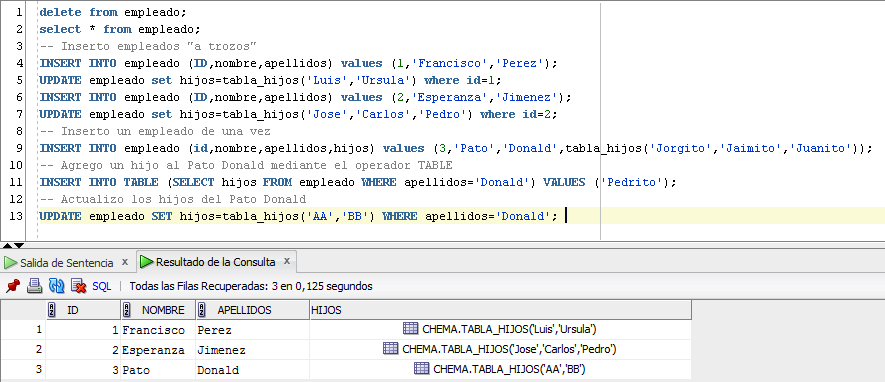
Task: Refresh the query results with blue arrows icon
Action: click(56, 286)
